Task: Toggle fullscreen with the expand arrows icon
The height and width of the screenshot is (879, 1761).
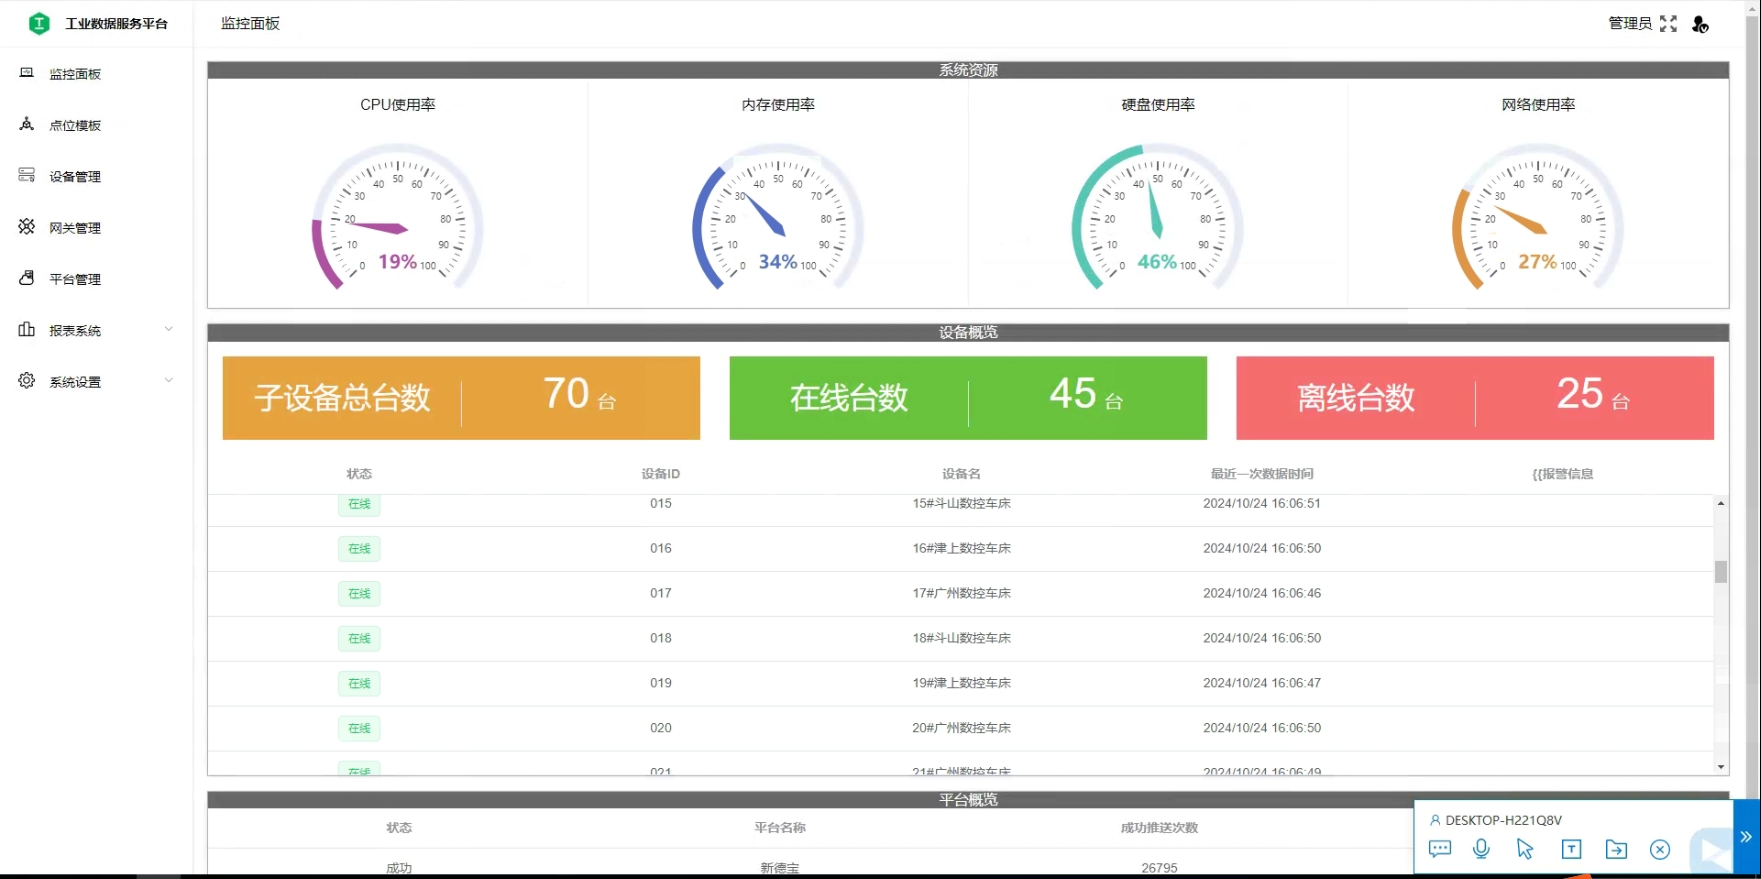Action: (1668, 23)
